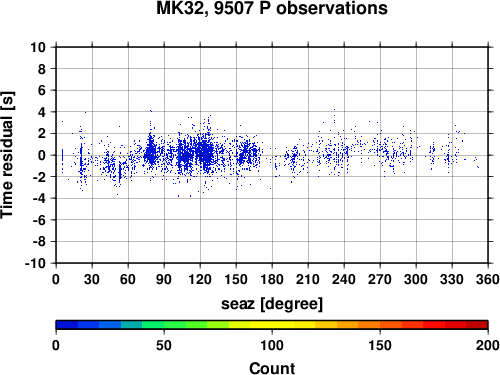Click the x-axis tick label 360
This screenshot has width=500, height=375.
coord(487,279)
